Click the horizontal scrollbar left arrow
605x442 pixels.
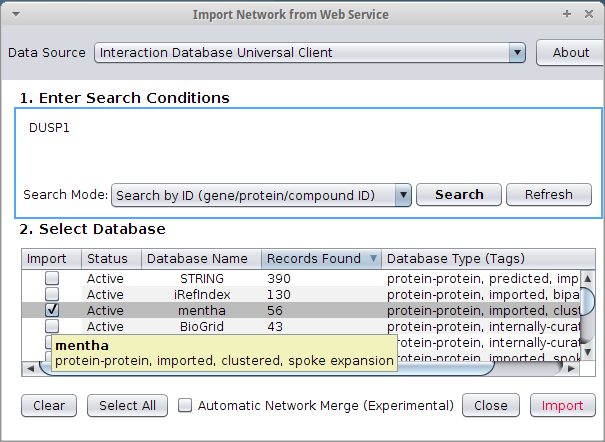coord(30,369)
